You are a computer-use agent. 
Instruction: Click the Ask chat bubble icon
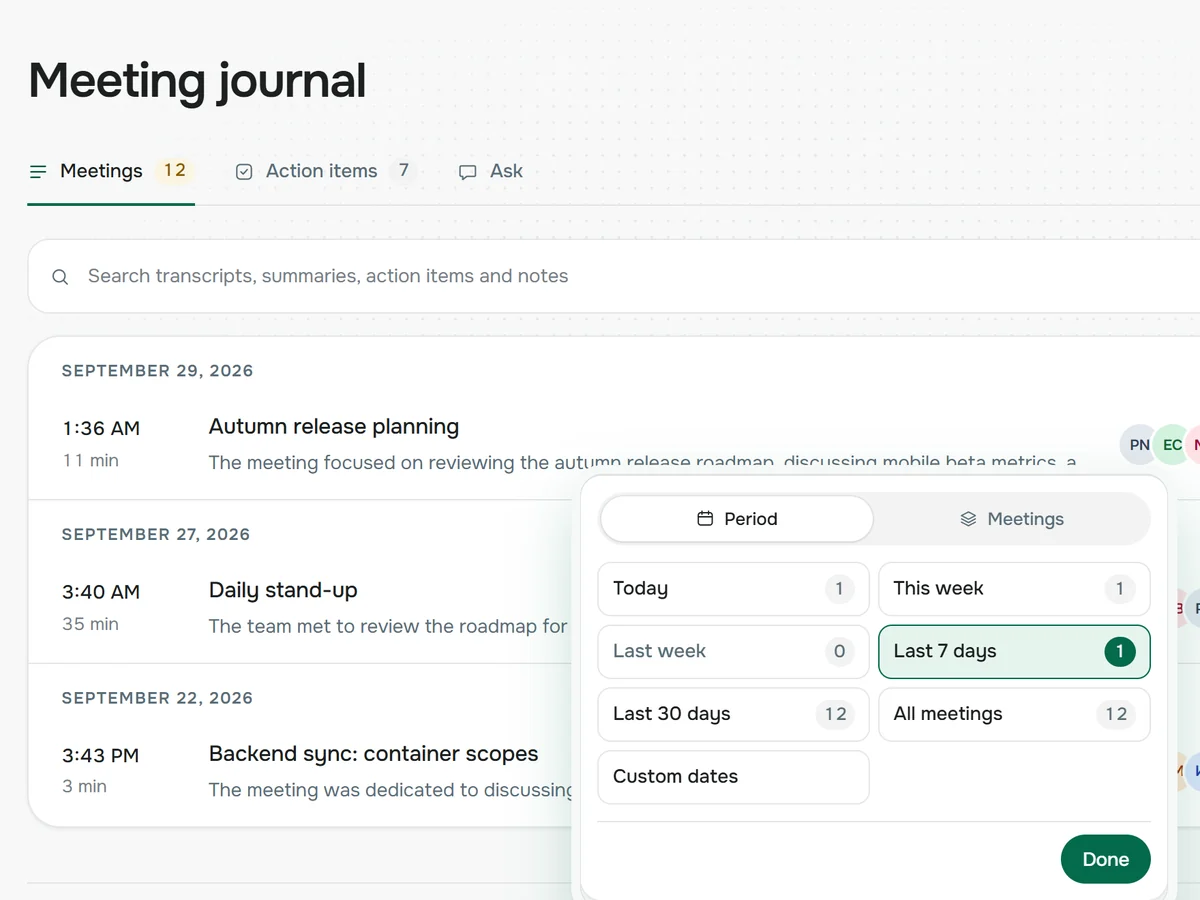[x=467, y=172]
